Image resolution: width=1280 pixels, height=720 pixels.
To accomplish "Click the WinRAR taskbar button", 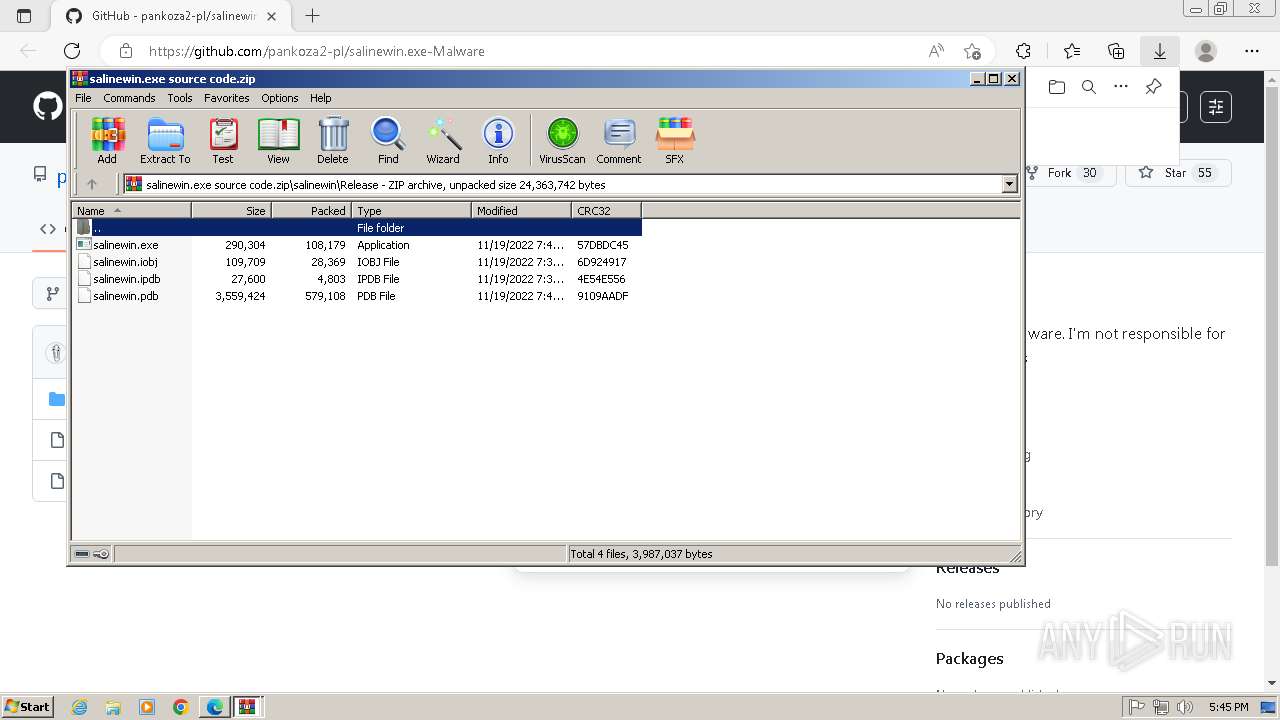I will [x=247, y=707].
